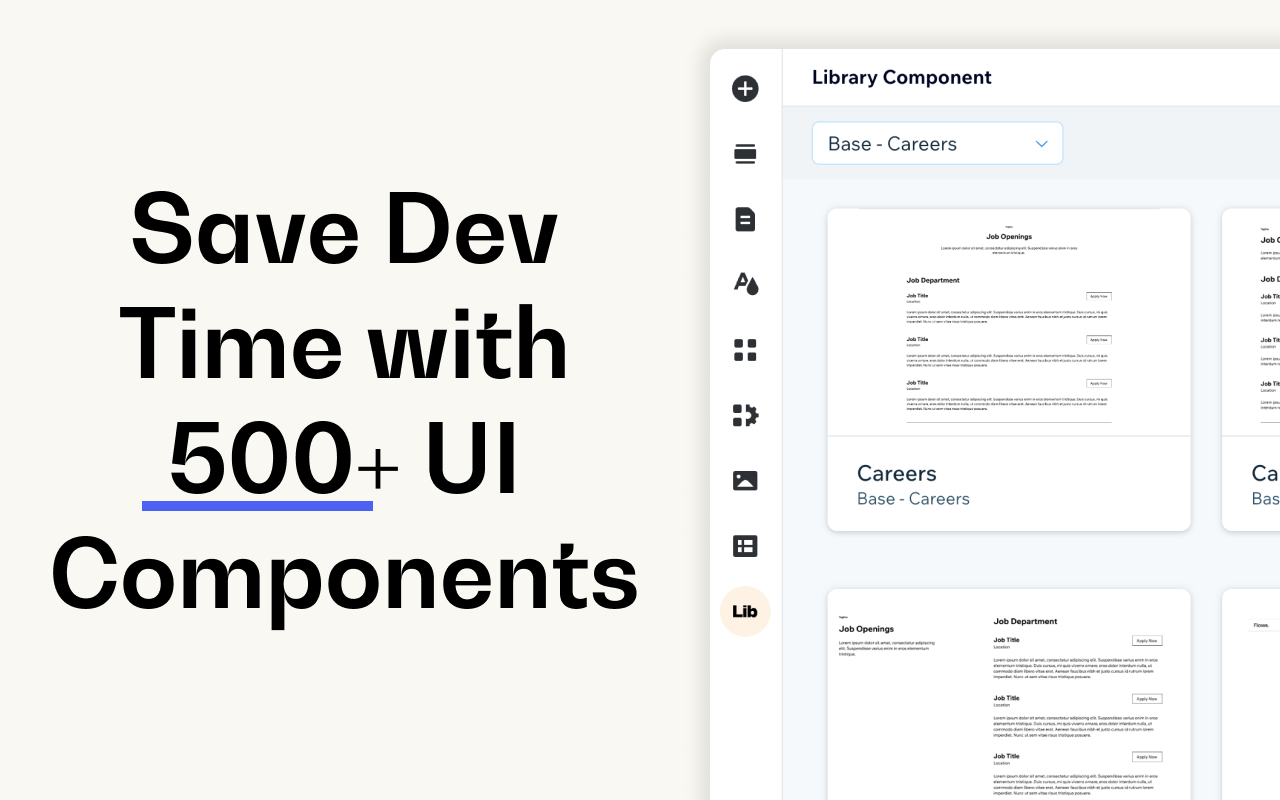Screen dimensions: 1280x800
Task: Click the chevron beside Base - Careers
Action: pyautogui.click(x=1041, y=143)
